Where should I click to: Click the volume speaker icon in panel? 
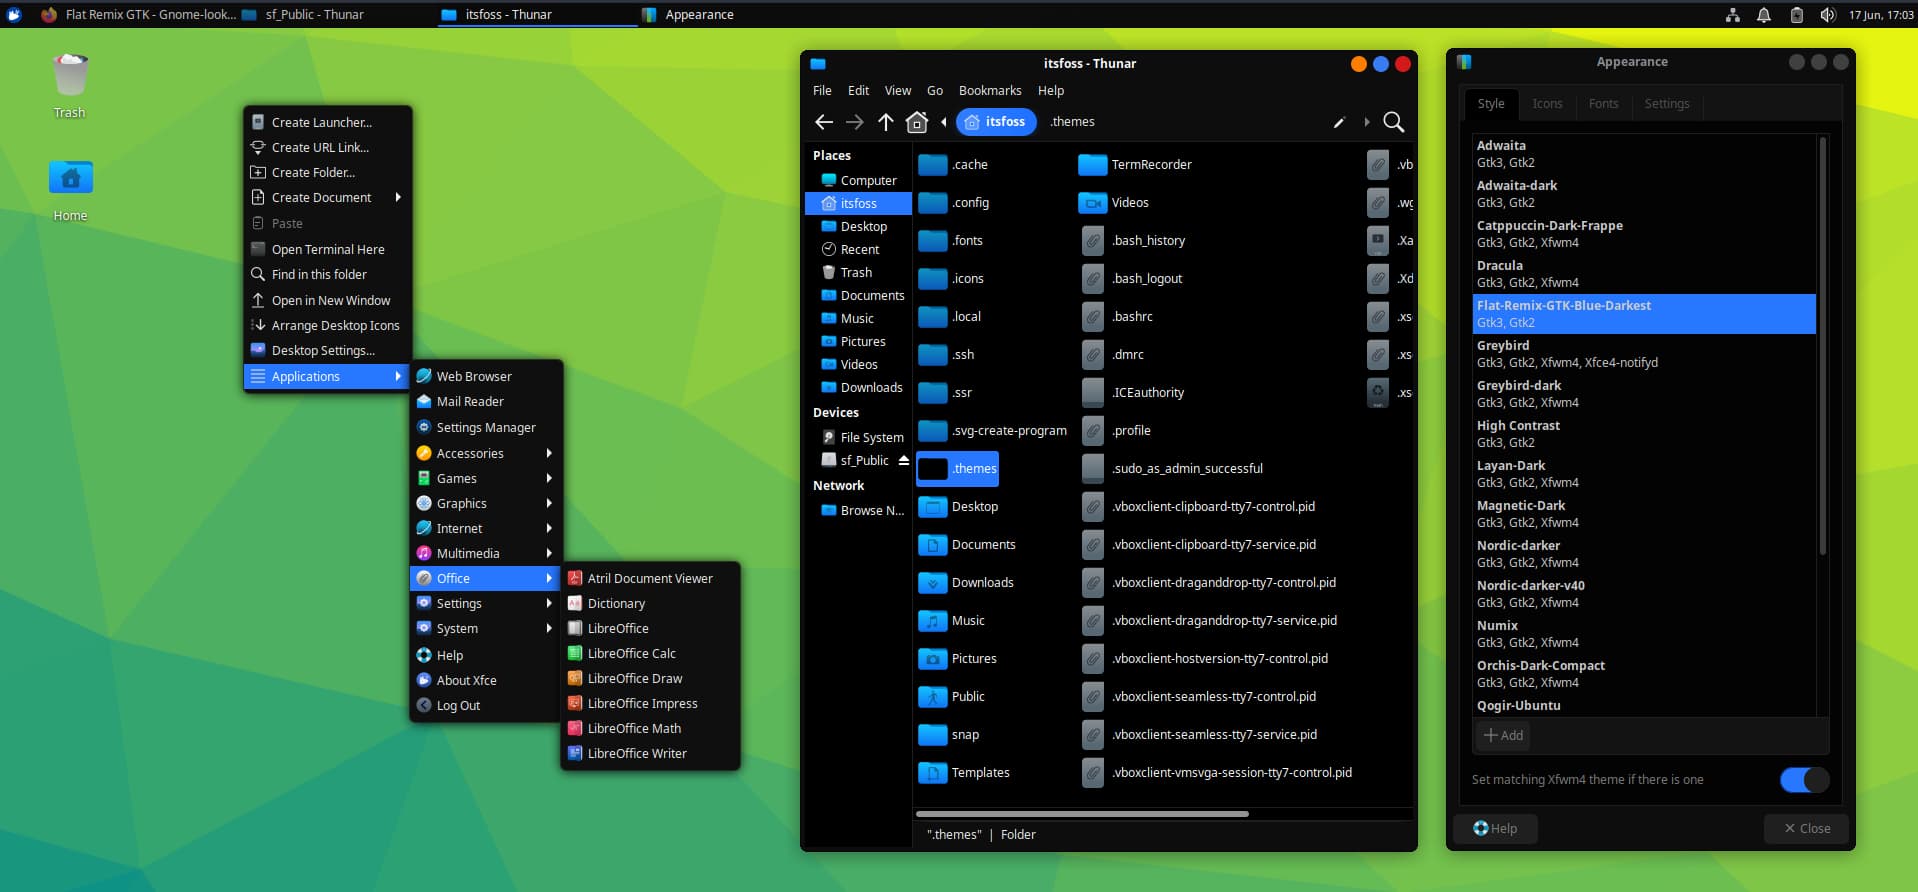click(x=1827, y=15)
